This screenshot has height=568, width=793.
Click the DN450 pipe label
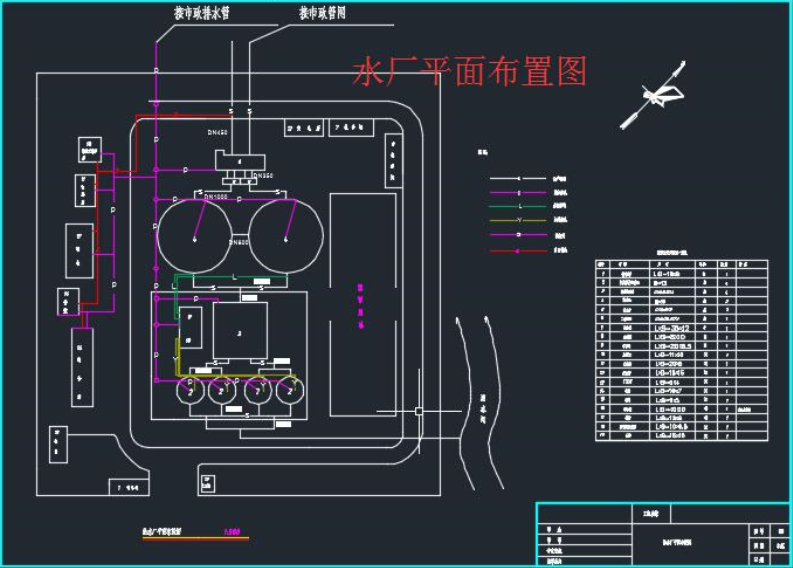(x=217, y=133)
